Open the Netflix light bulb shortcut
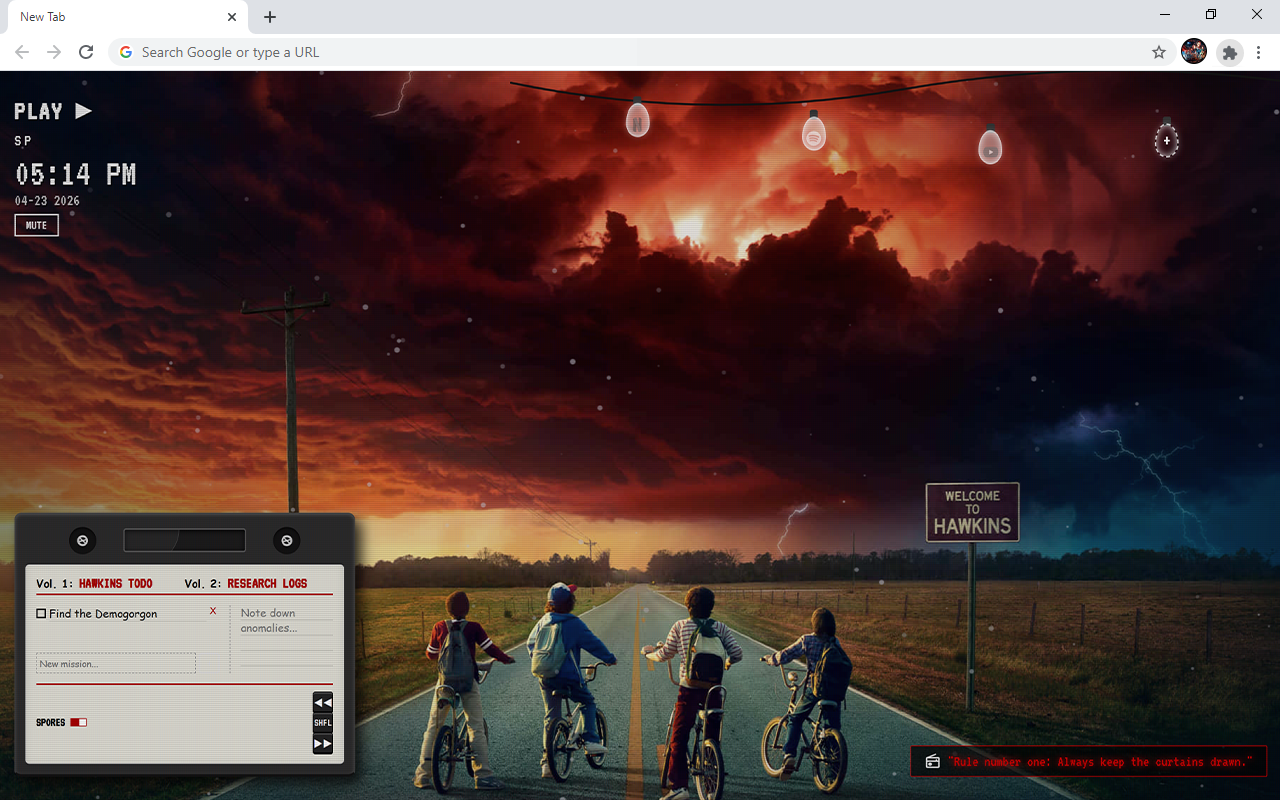This screenshot has height=800, width=1280. coord(638,121)
